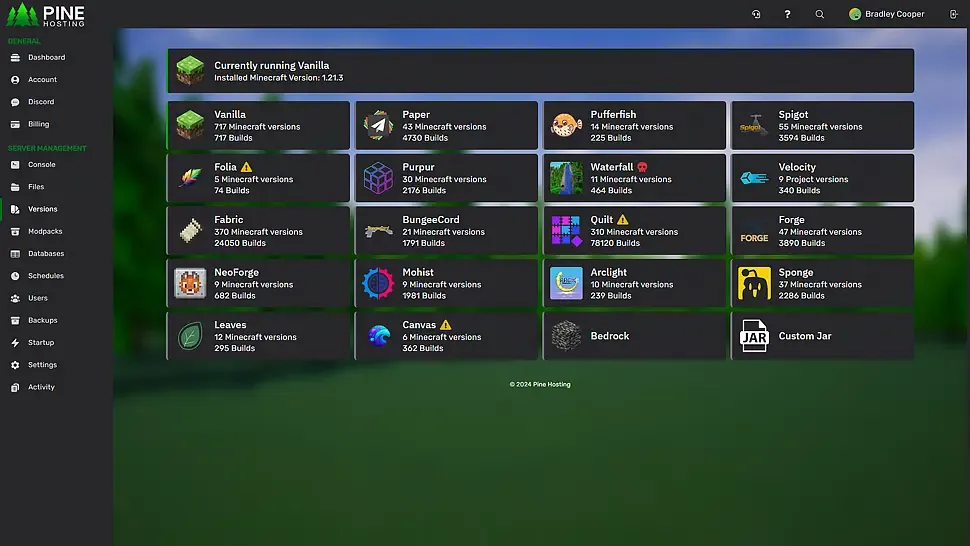970x546 pixels.
Task: Click the Startup lightning bolt icon
Action: (x=15, y=343)
